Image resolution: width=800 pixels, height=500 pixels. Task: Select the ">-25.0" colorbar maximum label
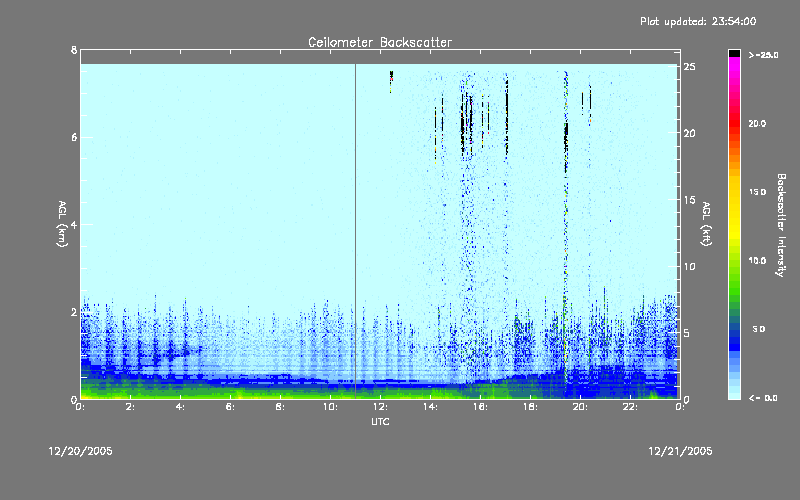764,55
